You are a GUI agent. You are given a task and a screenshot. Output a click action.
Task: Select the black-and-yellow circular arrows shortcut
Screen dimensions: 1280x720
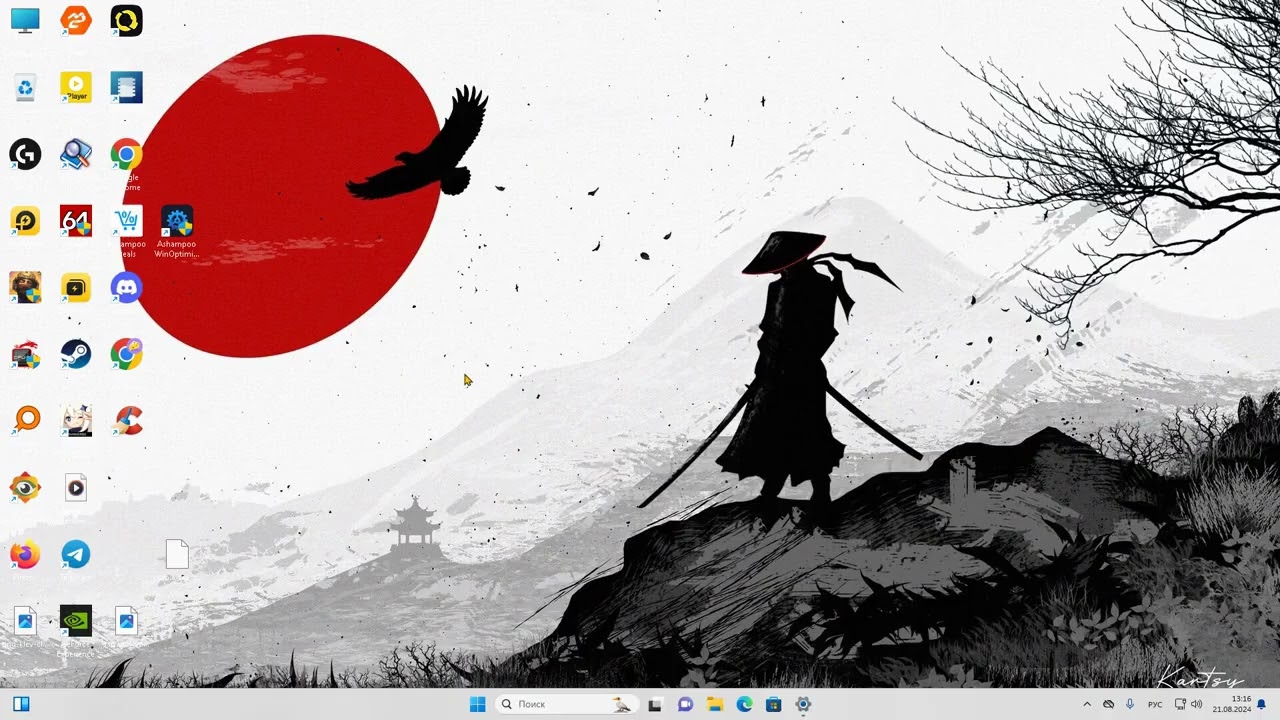point(127,20)
